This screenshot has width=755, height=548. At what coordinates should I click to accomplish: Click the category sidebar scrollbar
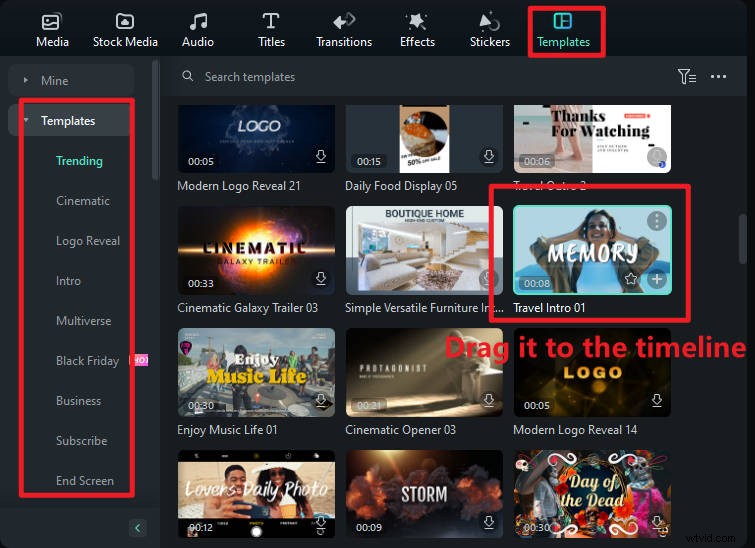155,119
